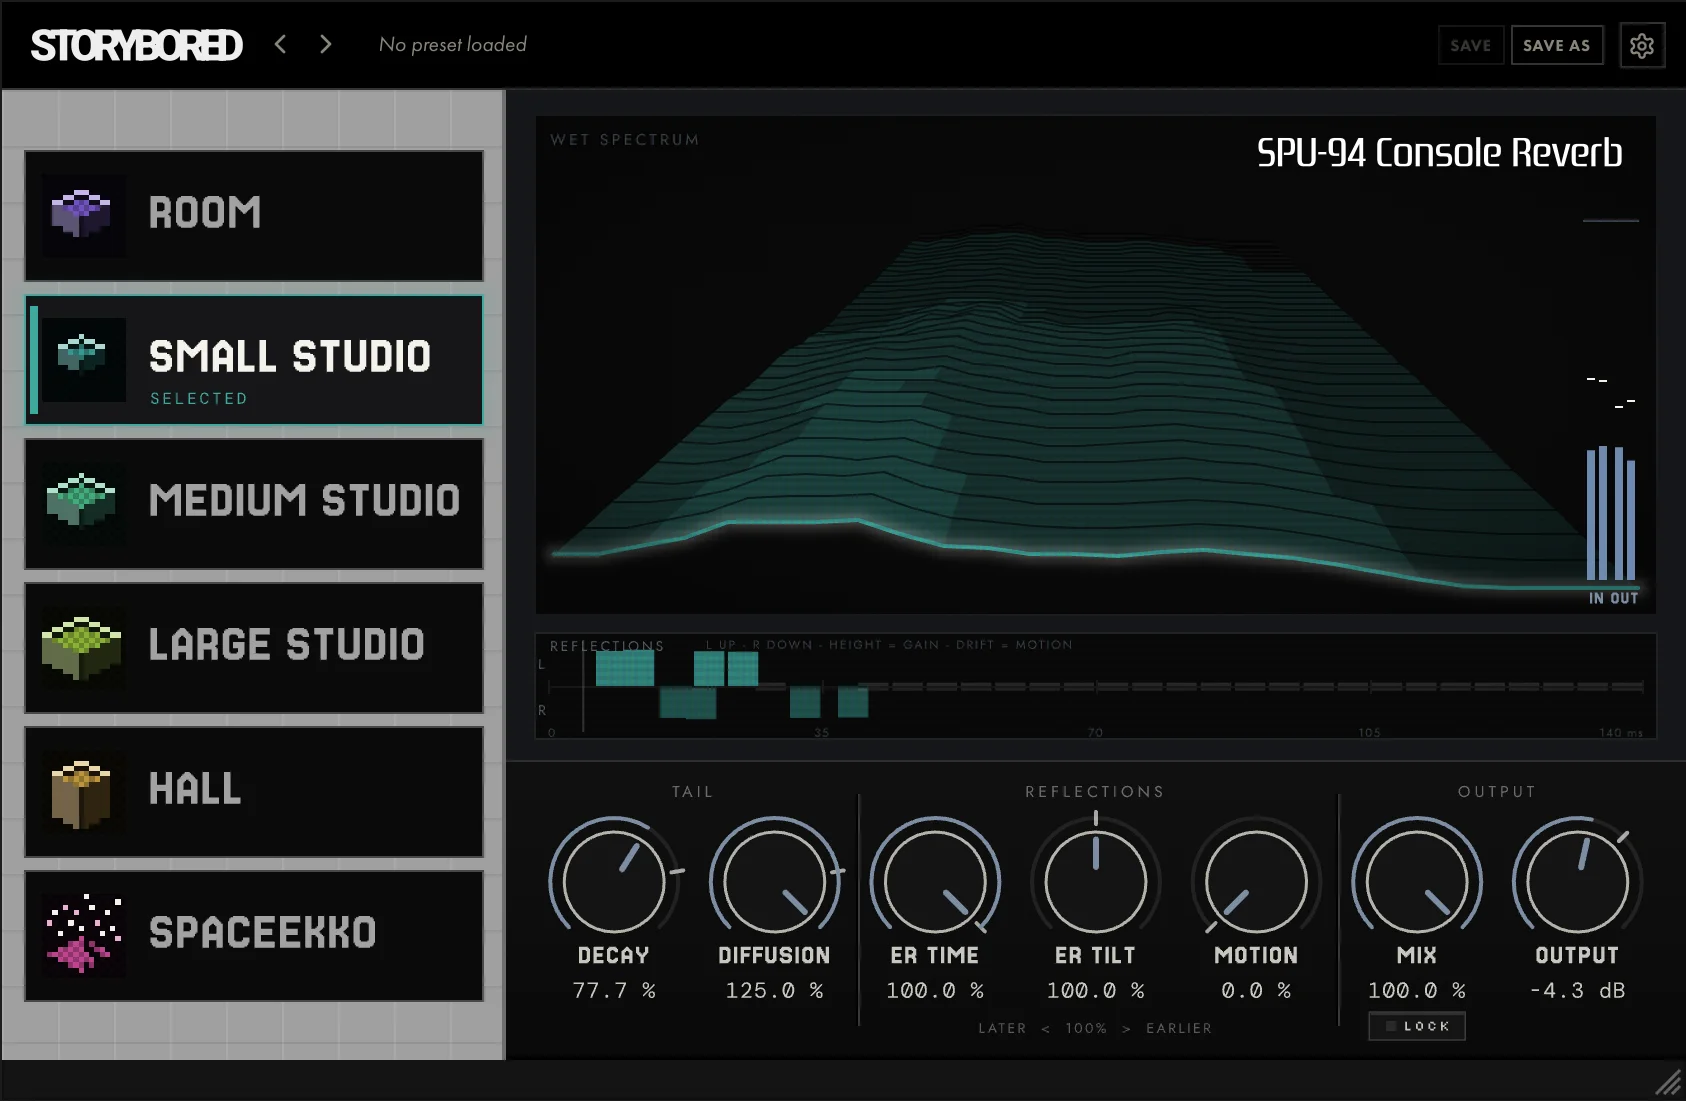Go to next preset arrow
1686x1101 pixels.
pyautogui.click(x=325, y=44)
